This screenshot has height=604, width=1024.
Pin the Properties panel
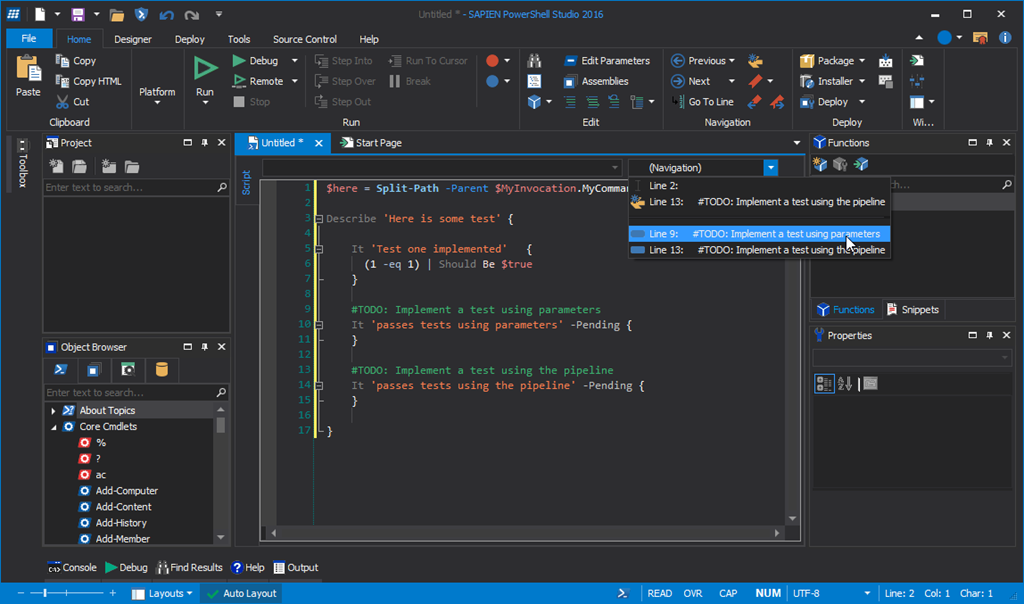(x=989, y=335)
